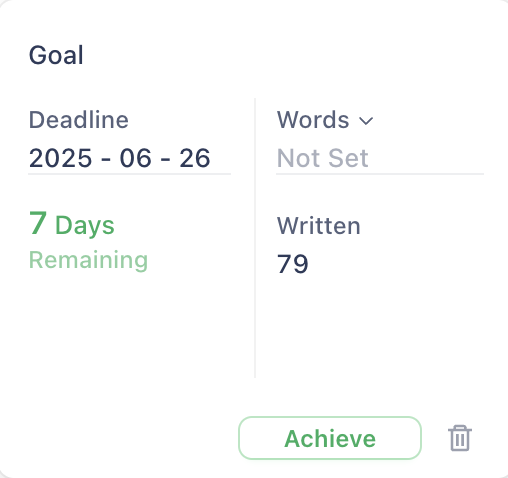
Task: Edit the deadline date field
Action: (x=129, y=158)
